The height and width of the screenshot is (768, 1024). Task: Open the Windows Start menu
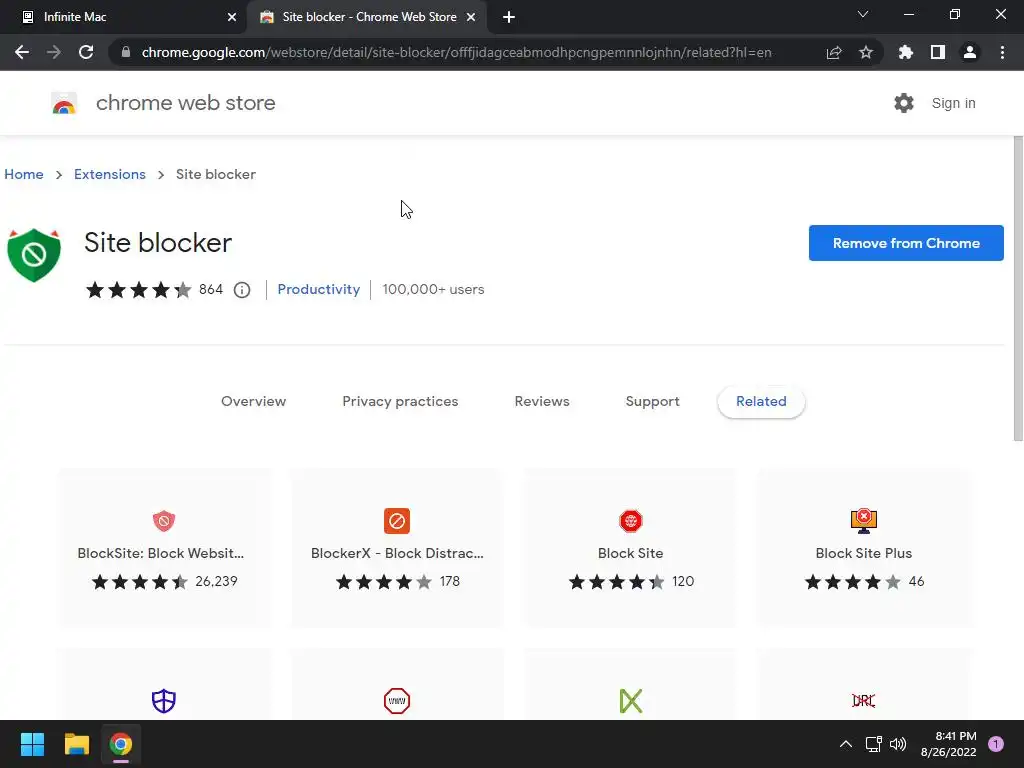(32, 744)
